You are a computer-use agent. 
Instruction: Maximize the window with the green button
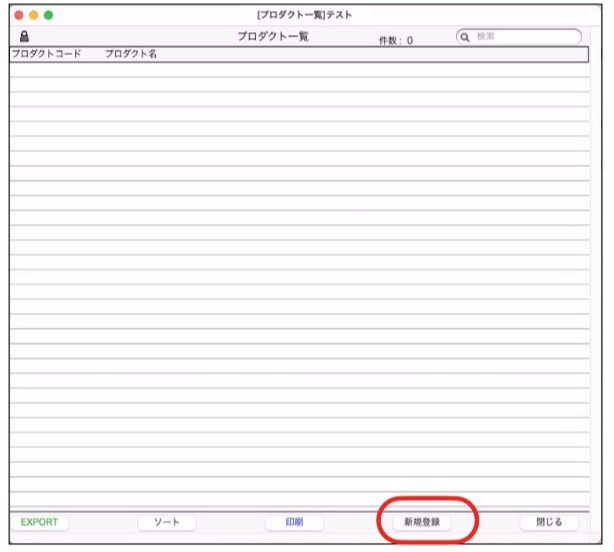pyautogui.click(x=49, y=15)
